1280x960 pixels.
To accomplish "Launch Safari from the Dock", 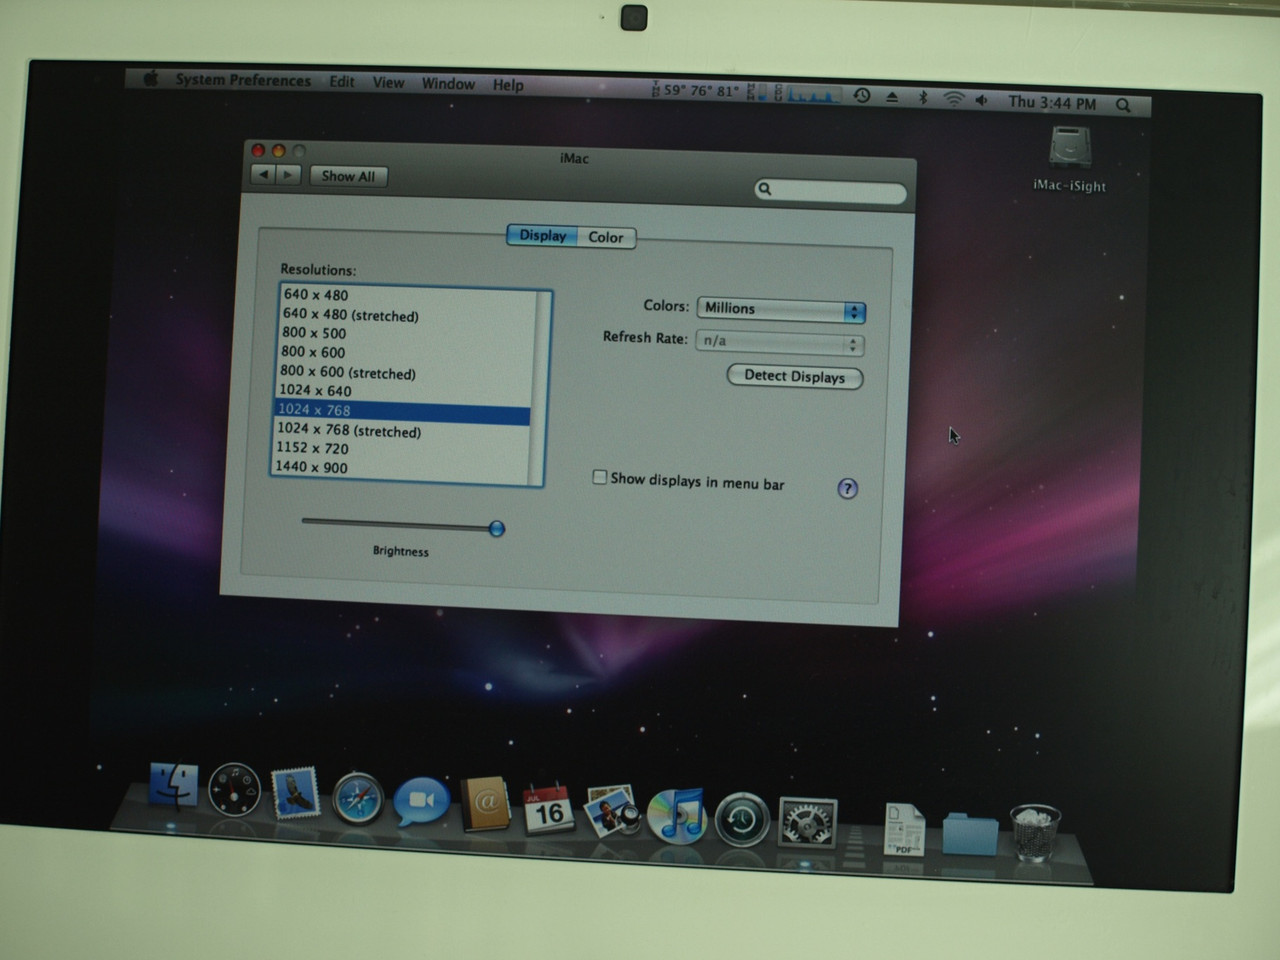I will pyautogui.click(x=357, y=798).
